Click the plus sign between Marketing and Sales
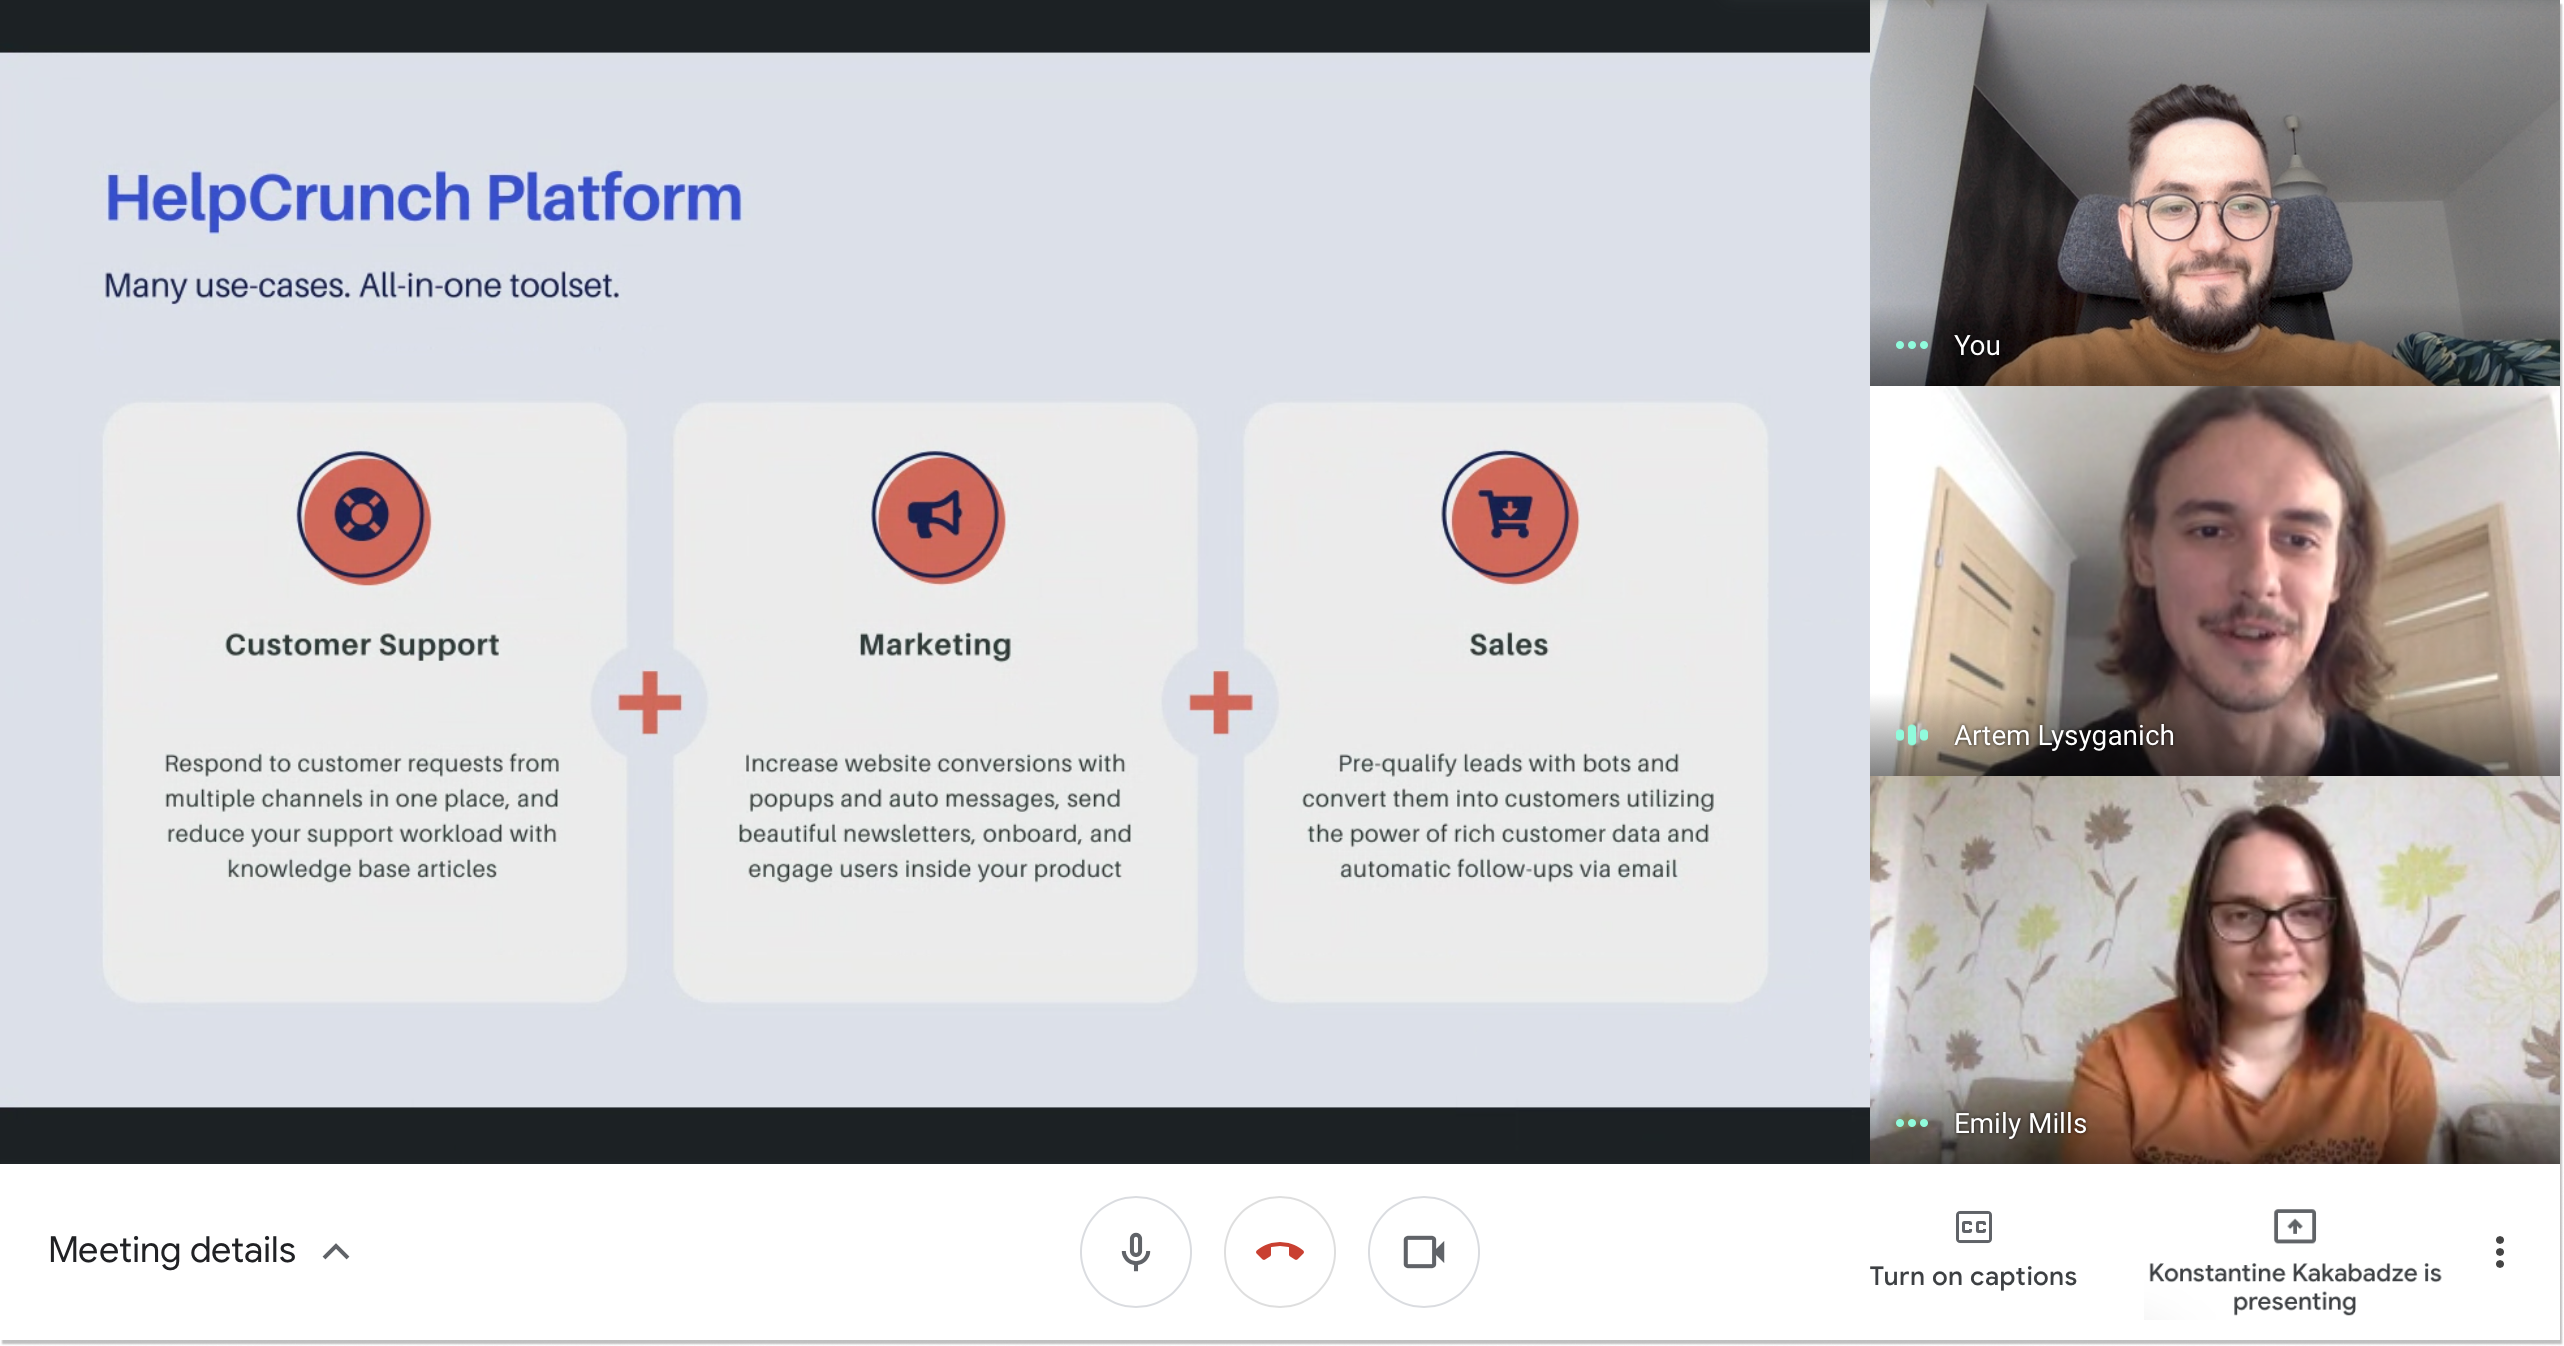Screen dimensions: 2564x1346 click(x=1220, y=702)
